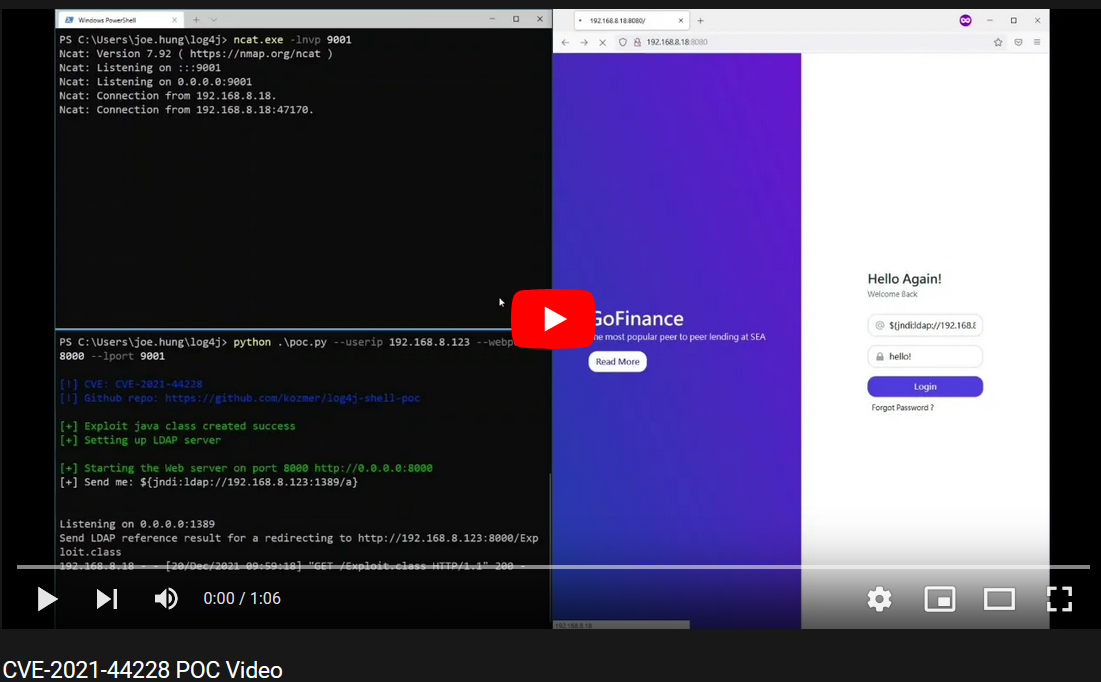Select the Windows PowerShell tab
The image size is (1101, 682).
point(119,20)
